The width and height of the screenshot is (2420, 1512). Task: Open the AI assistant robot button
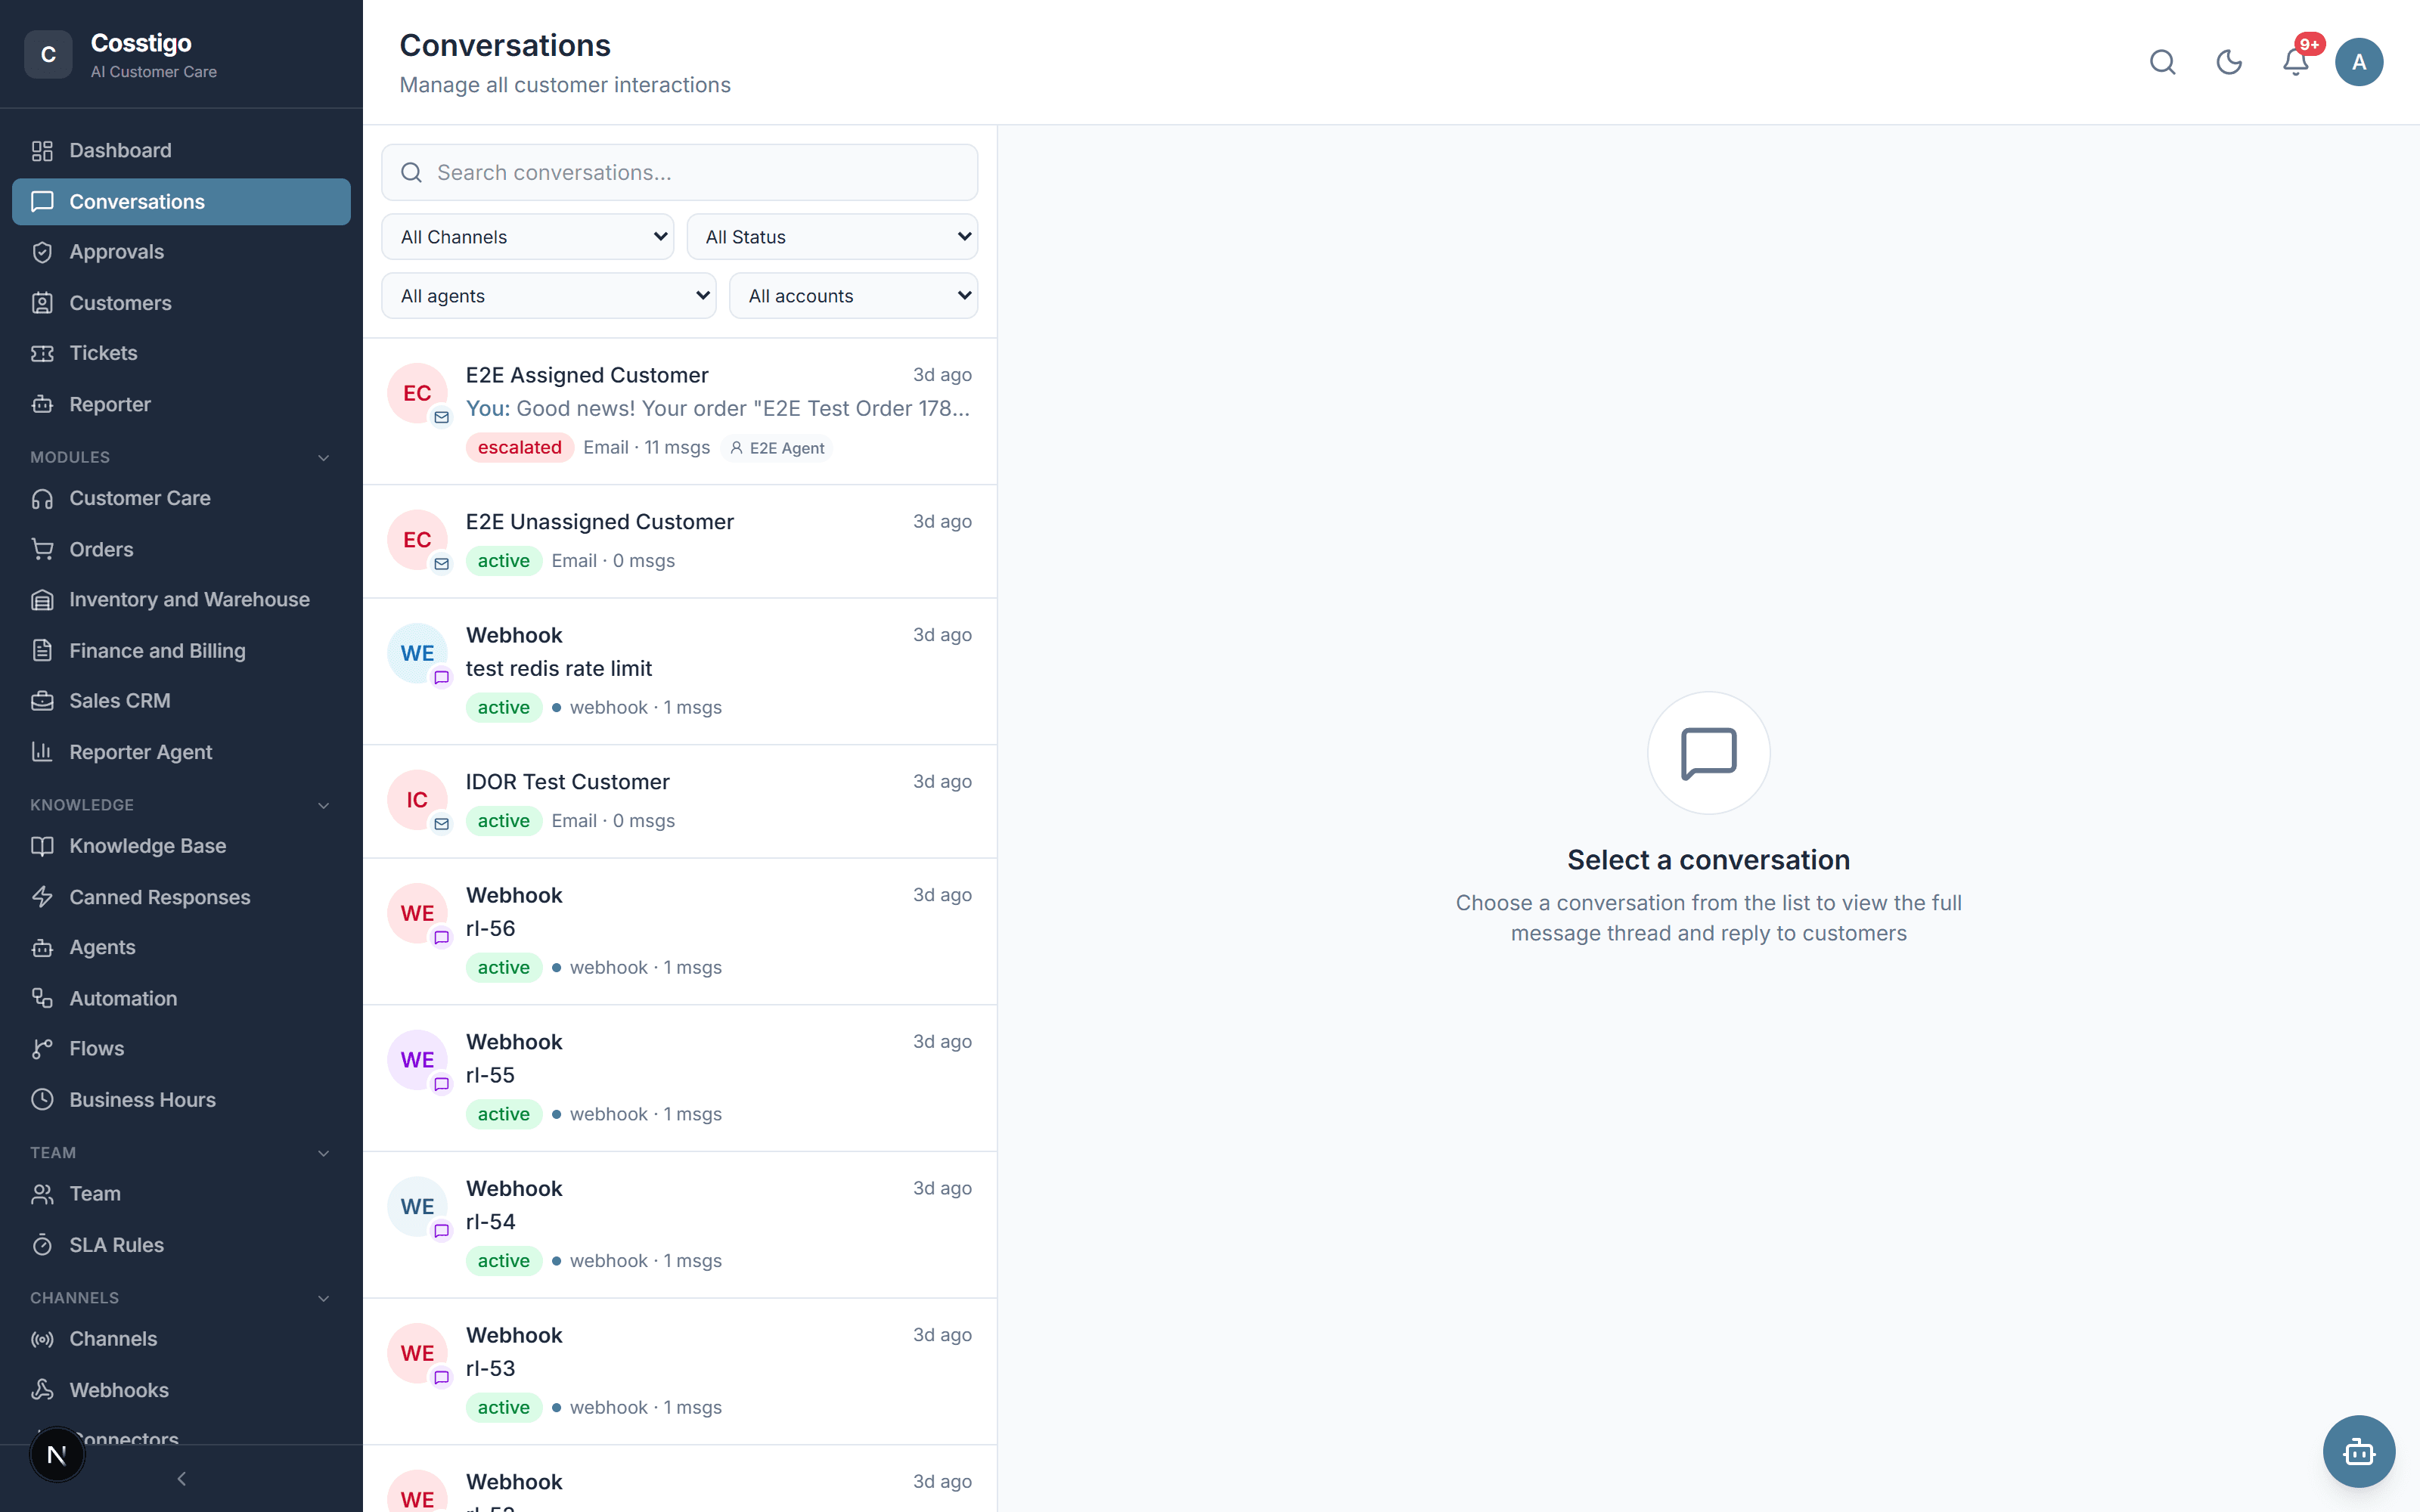pos(2359,1451)
